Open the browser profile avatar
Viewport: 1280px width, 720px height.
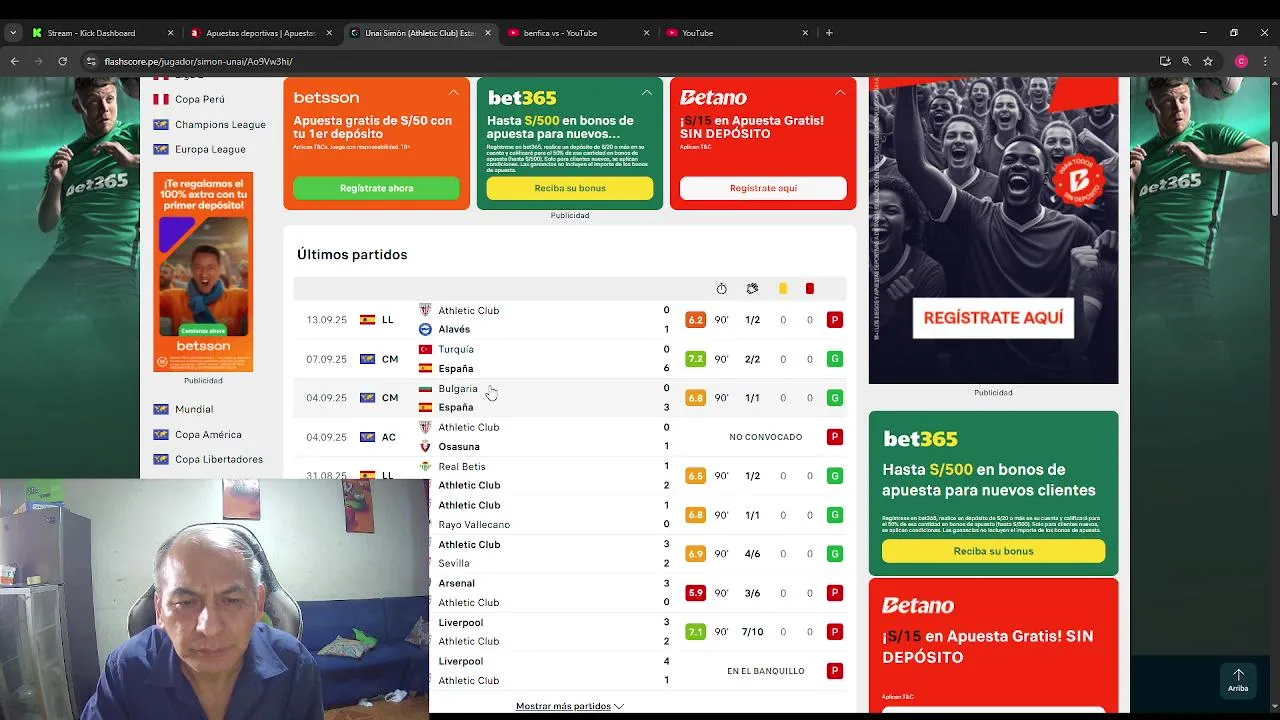[x=1242, y=61]
